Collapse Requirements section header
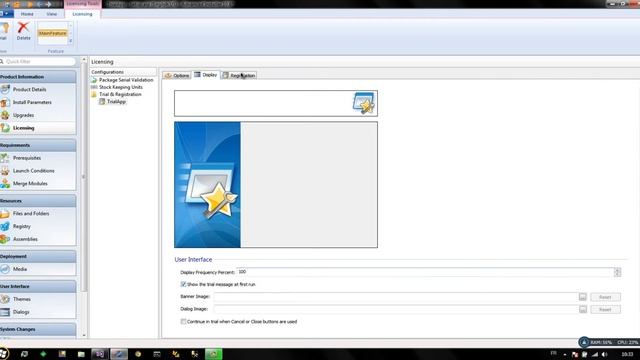The width and height of the screenshot is (640, 360). (38, 145)
